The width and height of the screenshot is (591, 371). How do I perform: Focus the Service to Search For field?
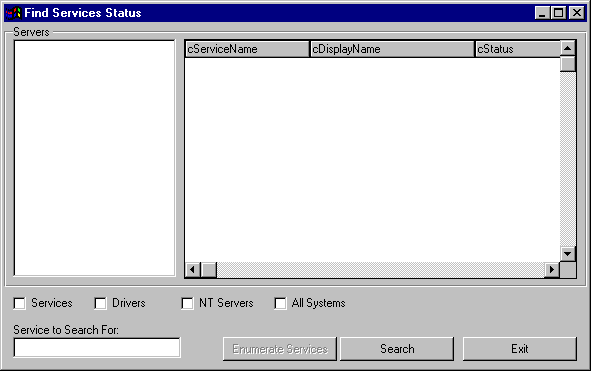[97, 348]
